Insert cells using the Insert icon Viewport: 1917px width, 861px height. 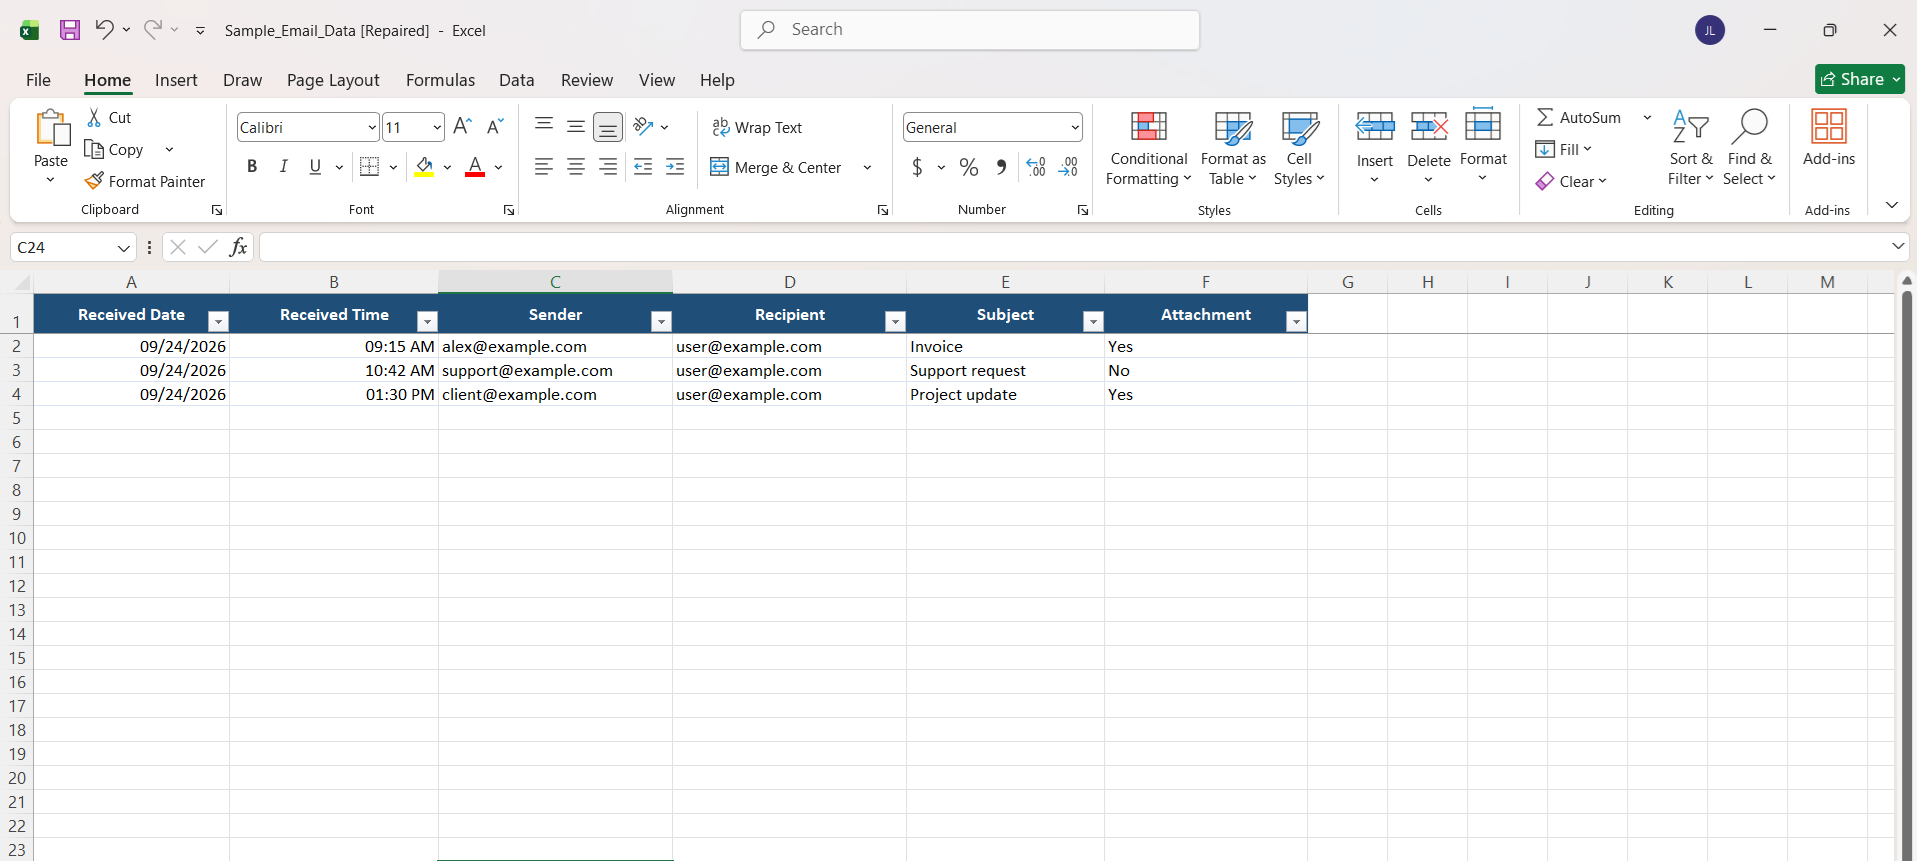[1375, 127]
